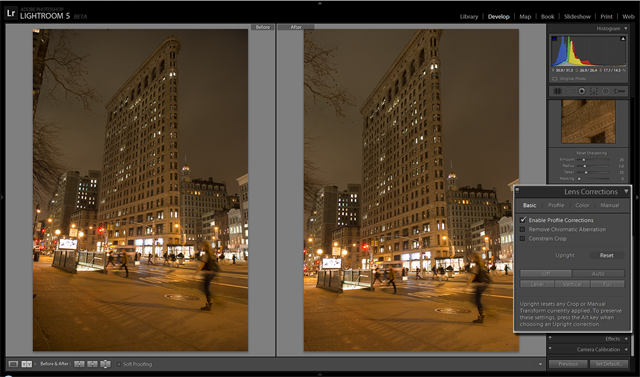Show the left panel group arrow
Viewport: 640px width, 377px height.
pyautogui.click(x=2, y=197)
